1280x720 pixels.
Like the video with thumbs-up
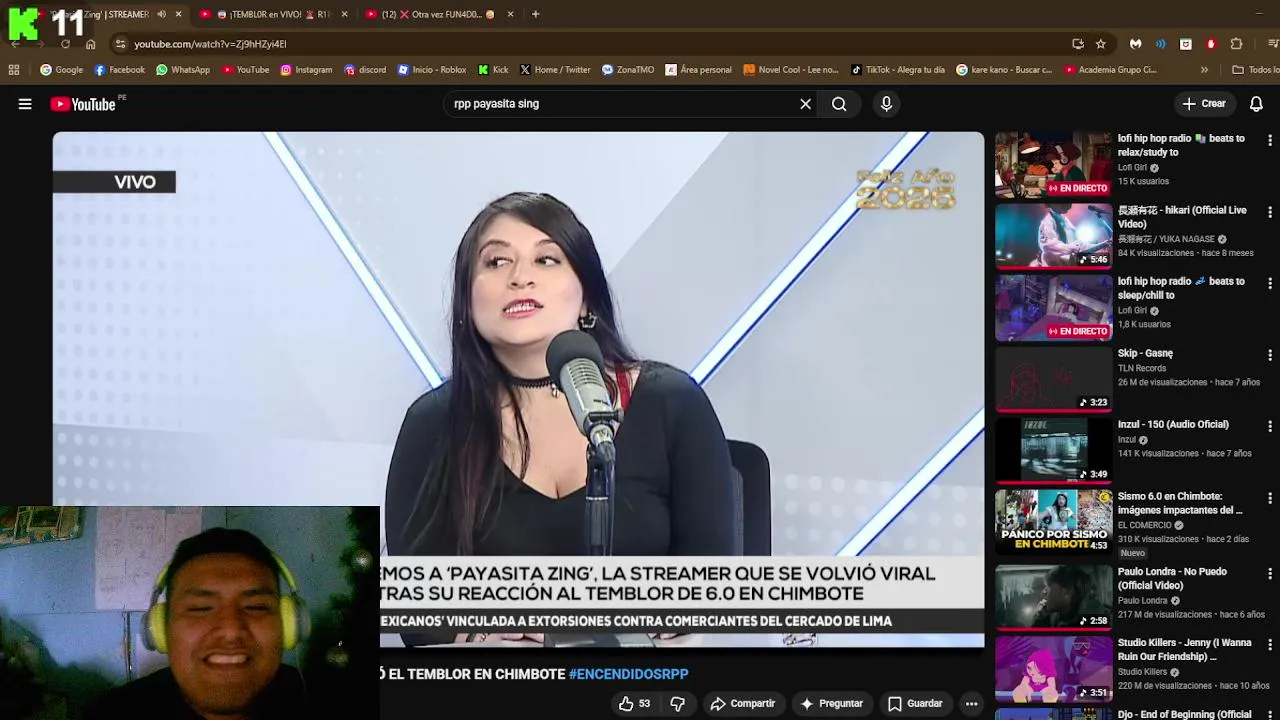[634, 704]
